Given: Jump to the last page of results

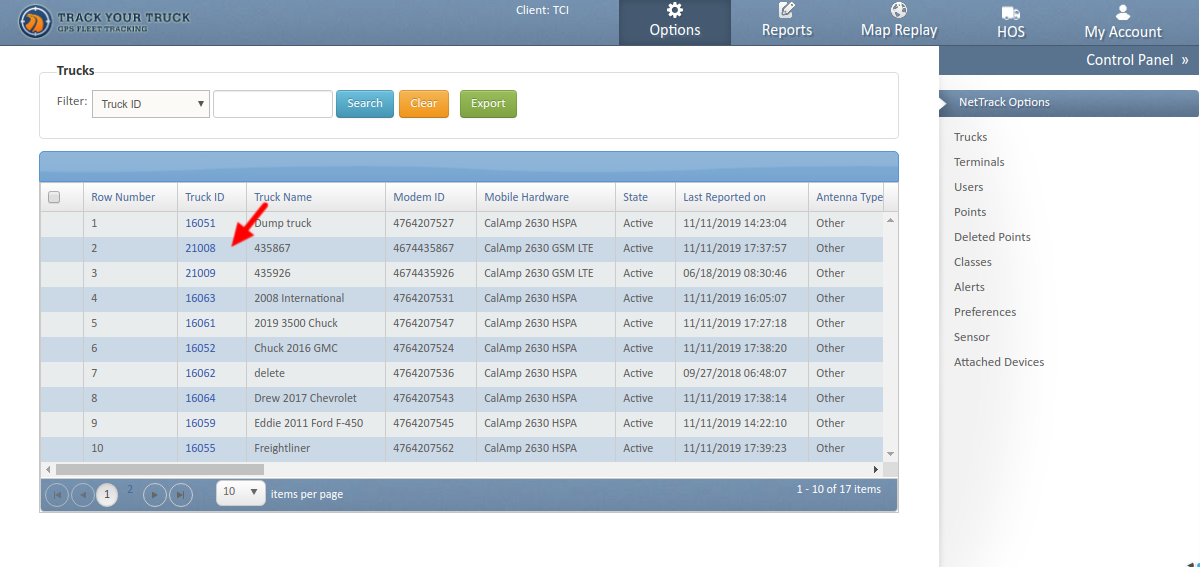Looking at the screenshot, I should point(180,494).
